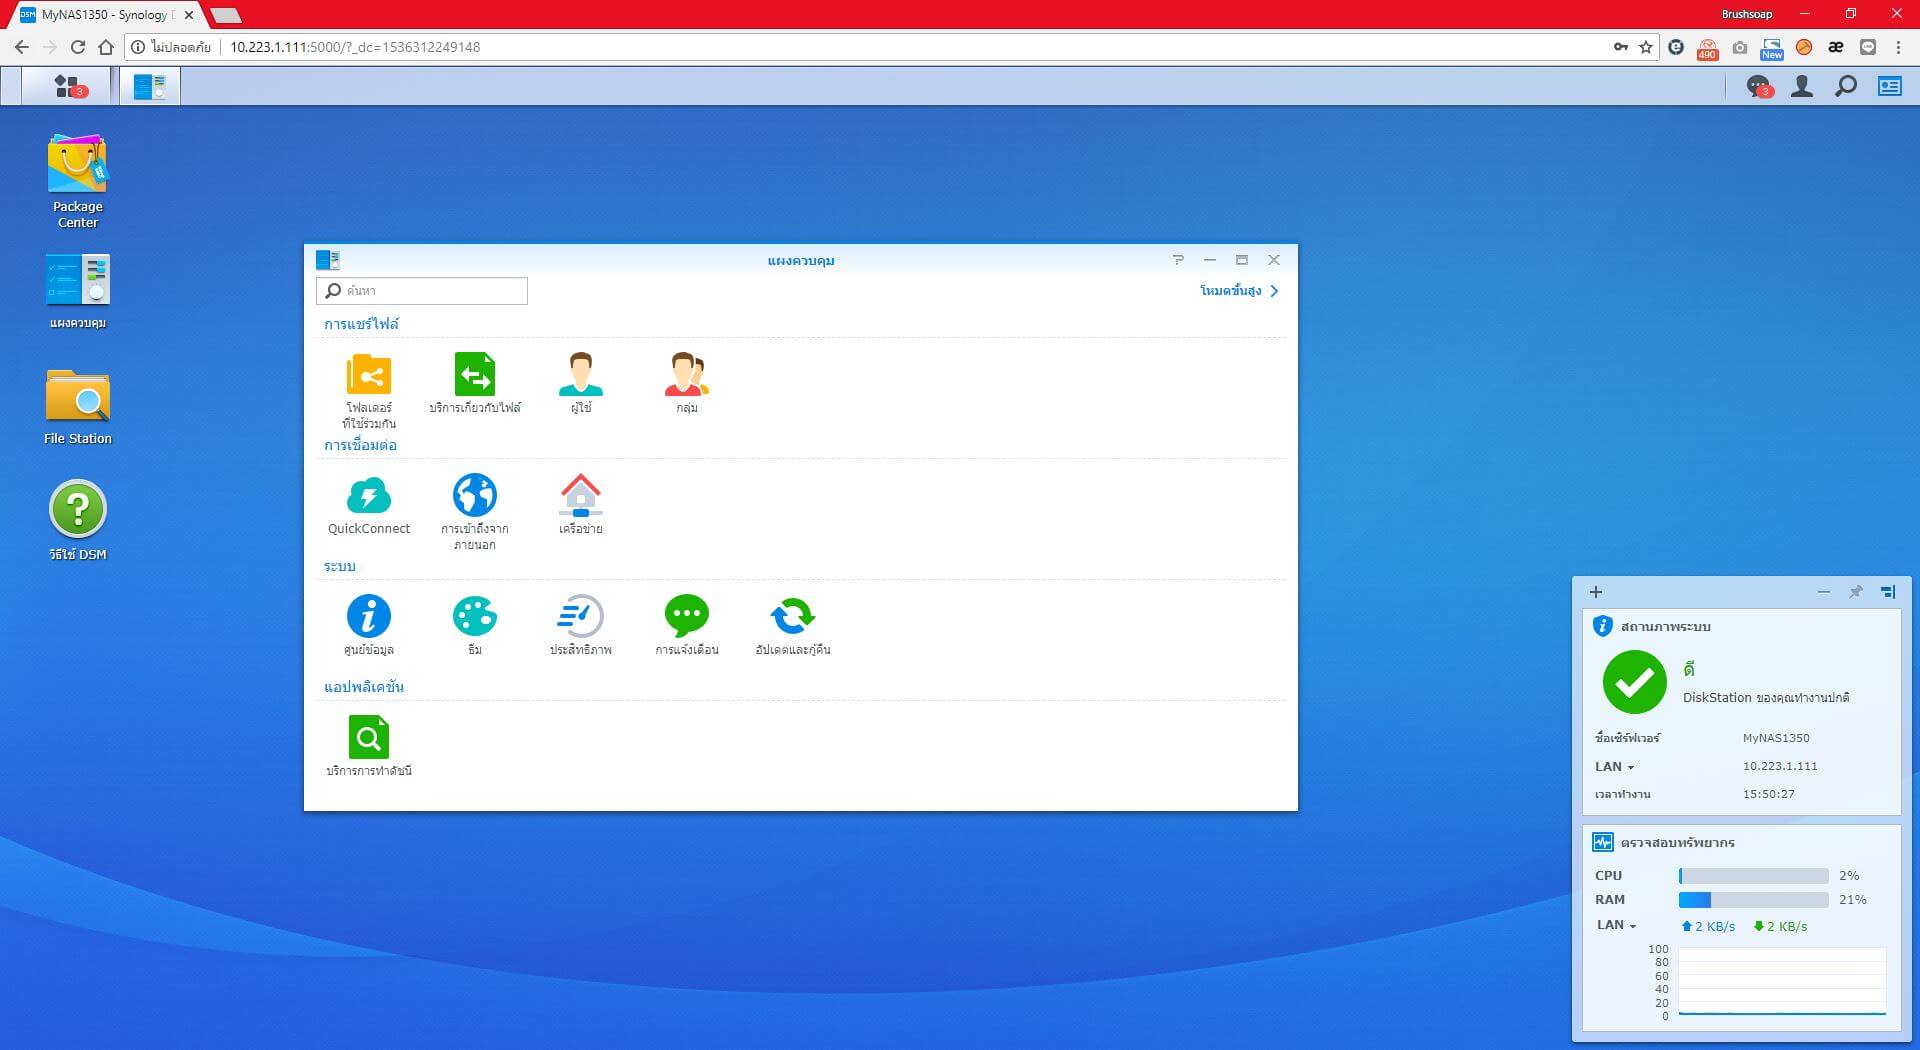1920x1050 pixels.
Task: Click the System Health widget icon
Action: tap(1603, 626)
